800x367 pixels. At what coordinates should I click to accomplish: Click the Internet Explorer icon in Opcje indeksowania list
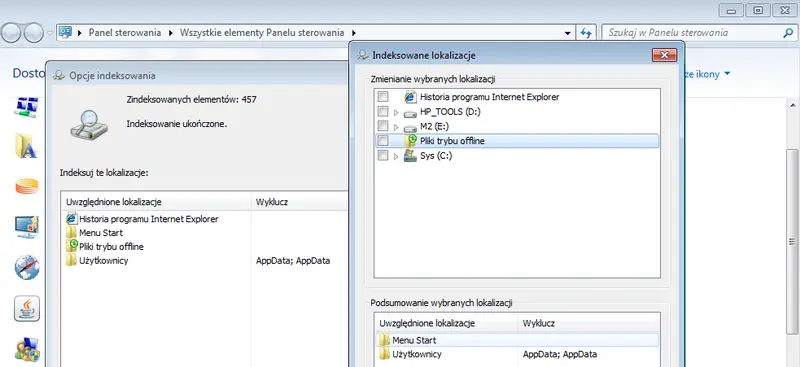[71, 219]
